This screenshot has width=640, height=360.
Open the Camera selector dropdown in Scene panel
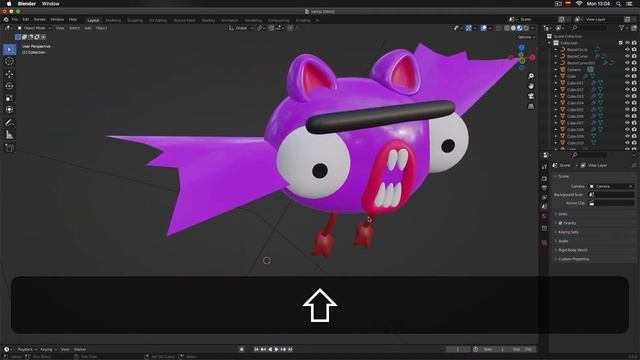pyautogui.click(x=611, y=186)
